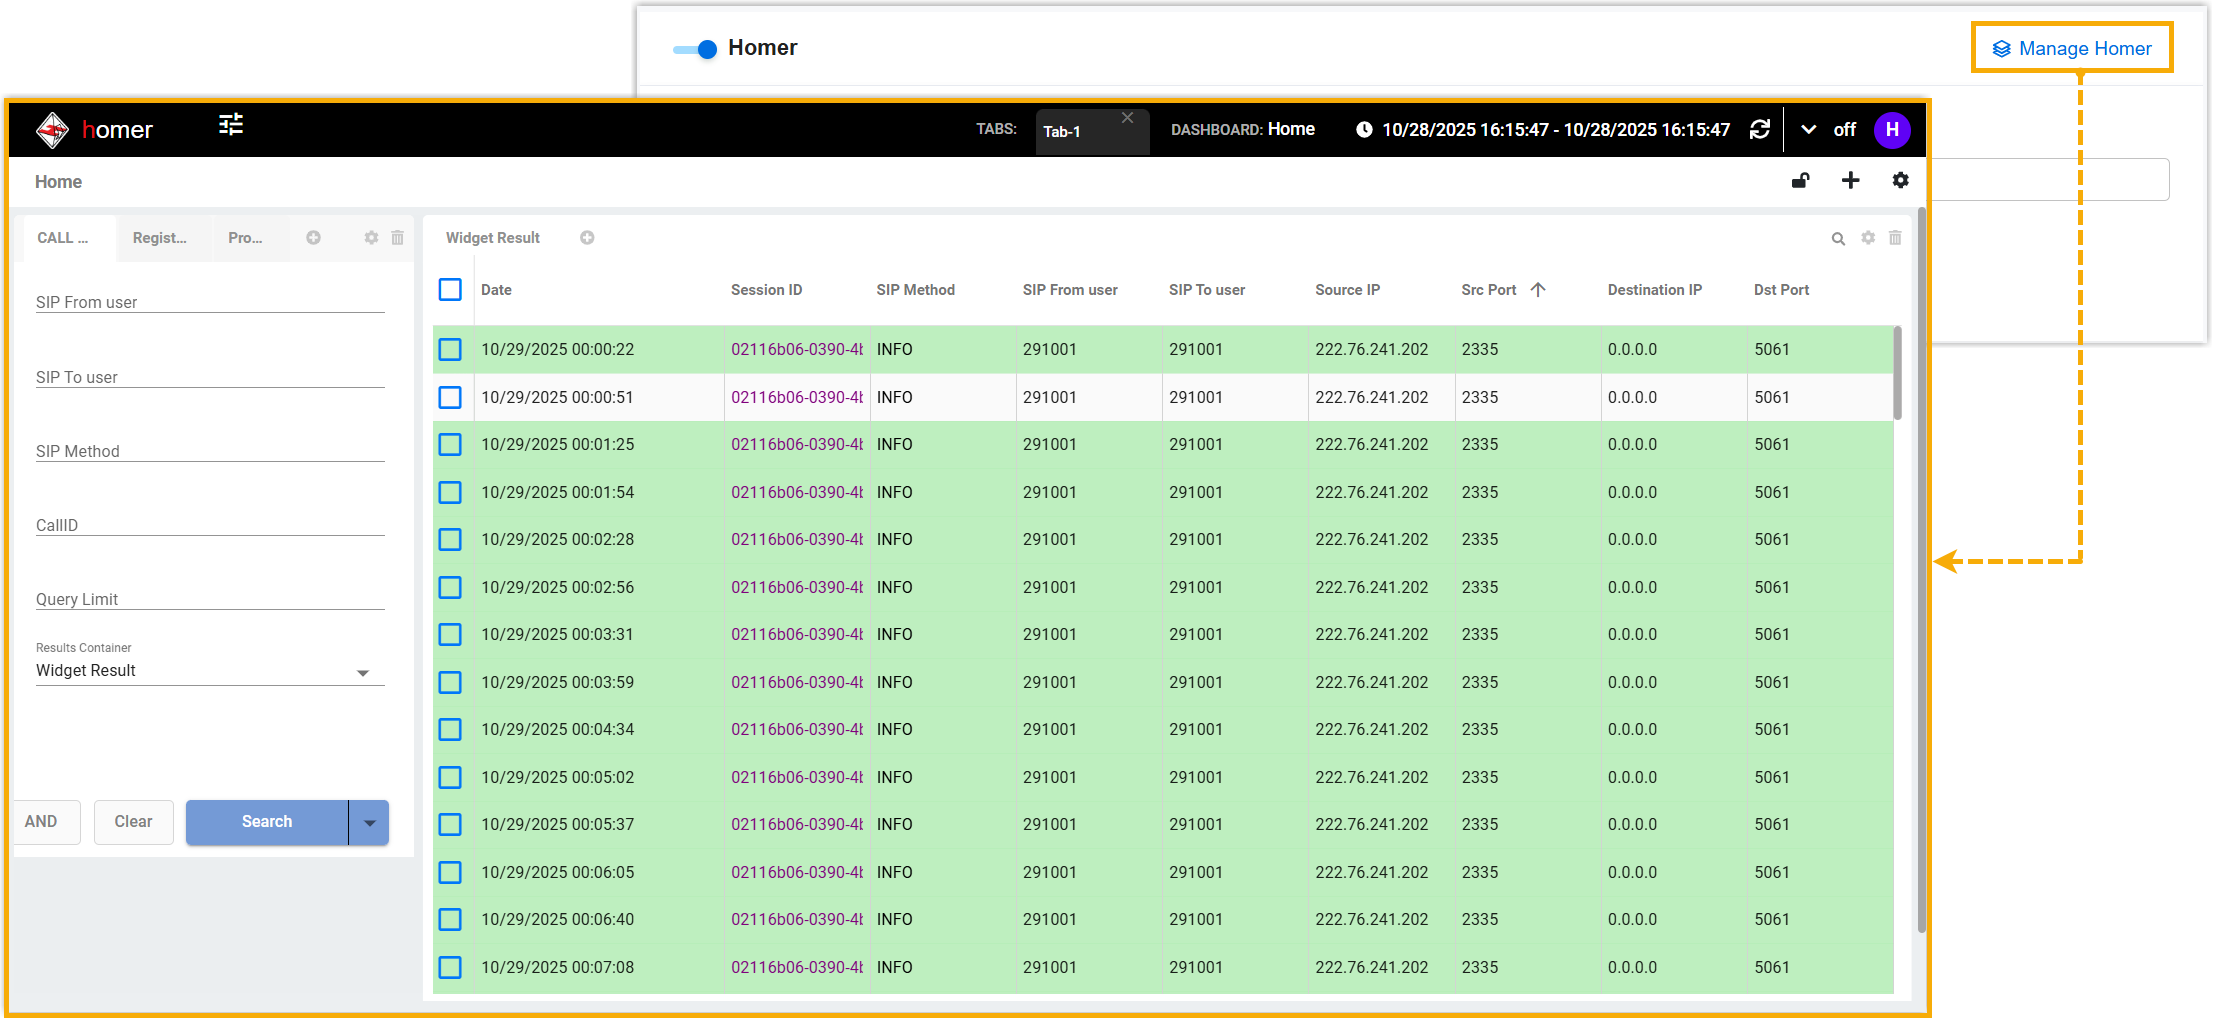Viewport: 2213px width, 1018px height.
Task: Click the dashboard lock icon
Action: coord(1800,181)
